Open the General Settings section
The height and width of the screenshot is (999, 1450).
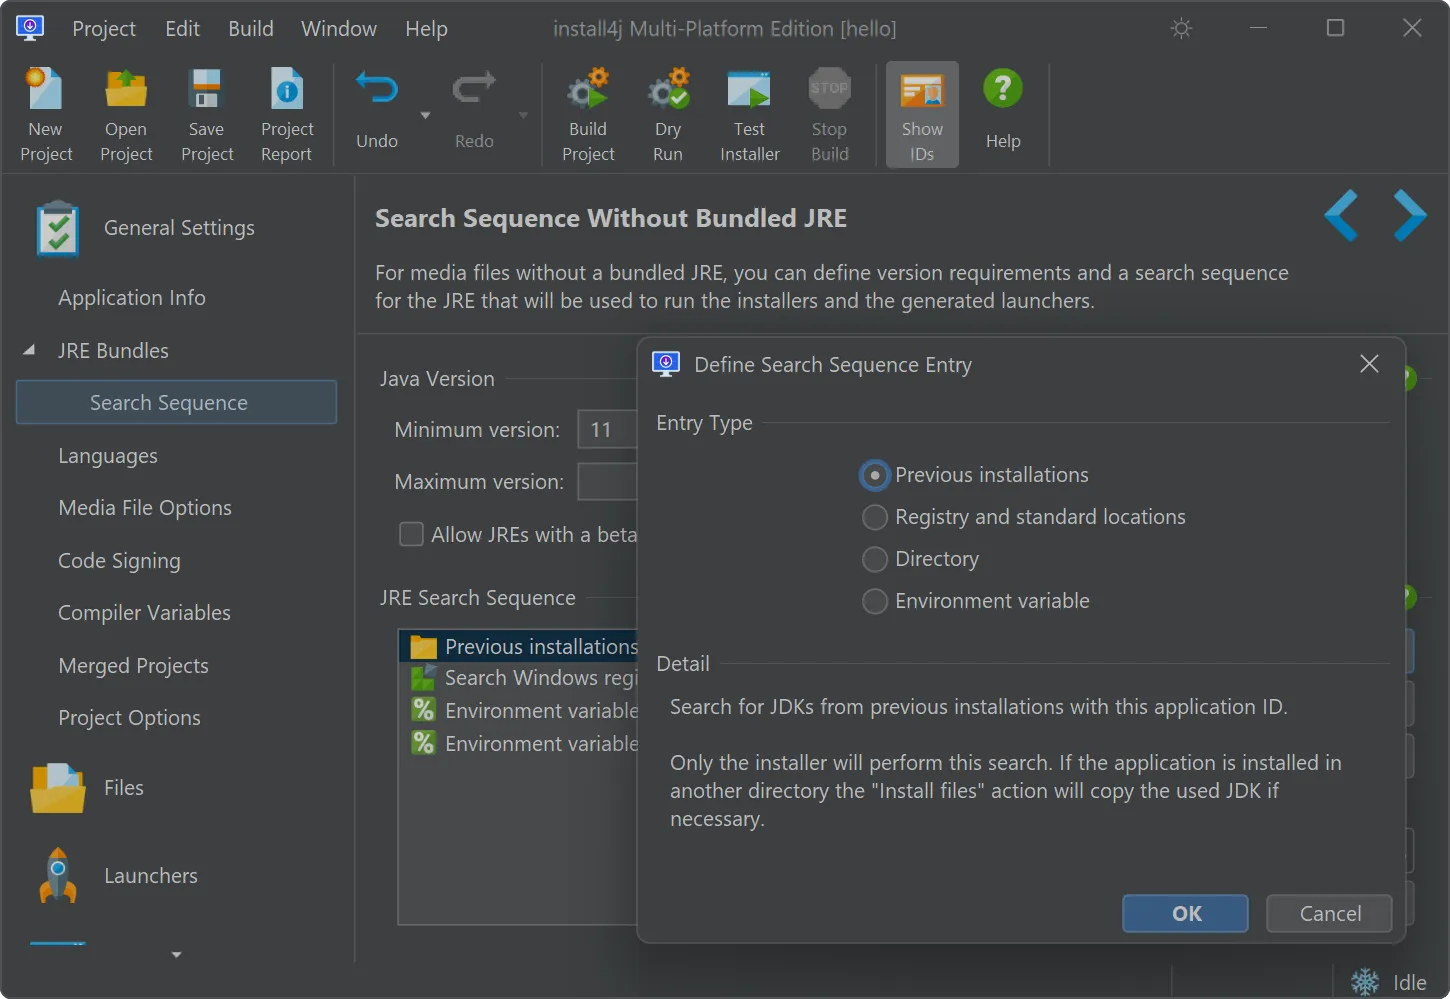coord(146,228)
